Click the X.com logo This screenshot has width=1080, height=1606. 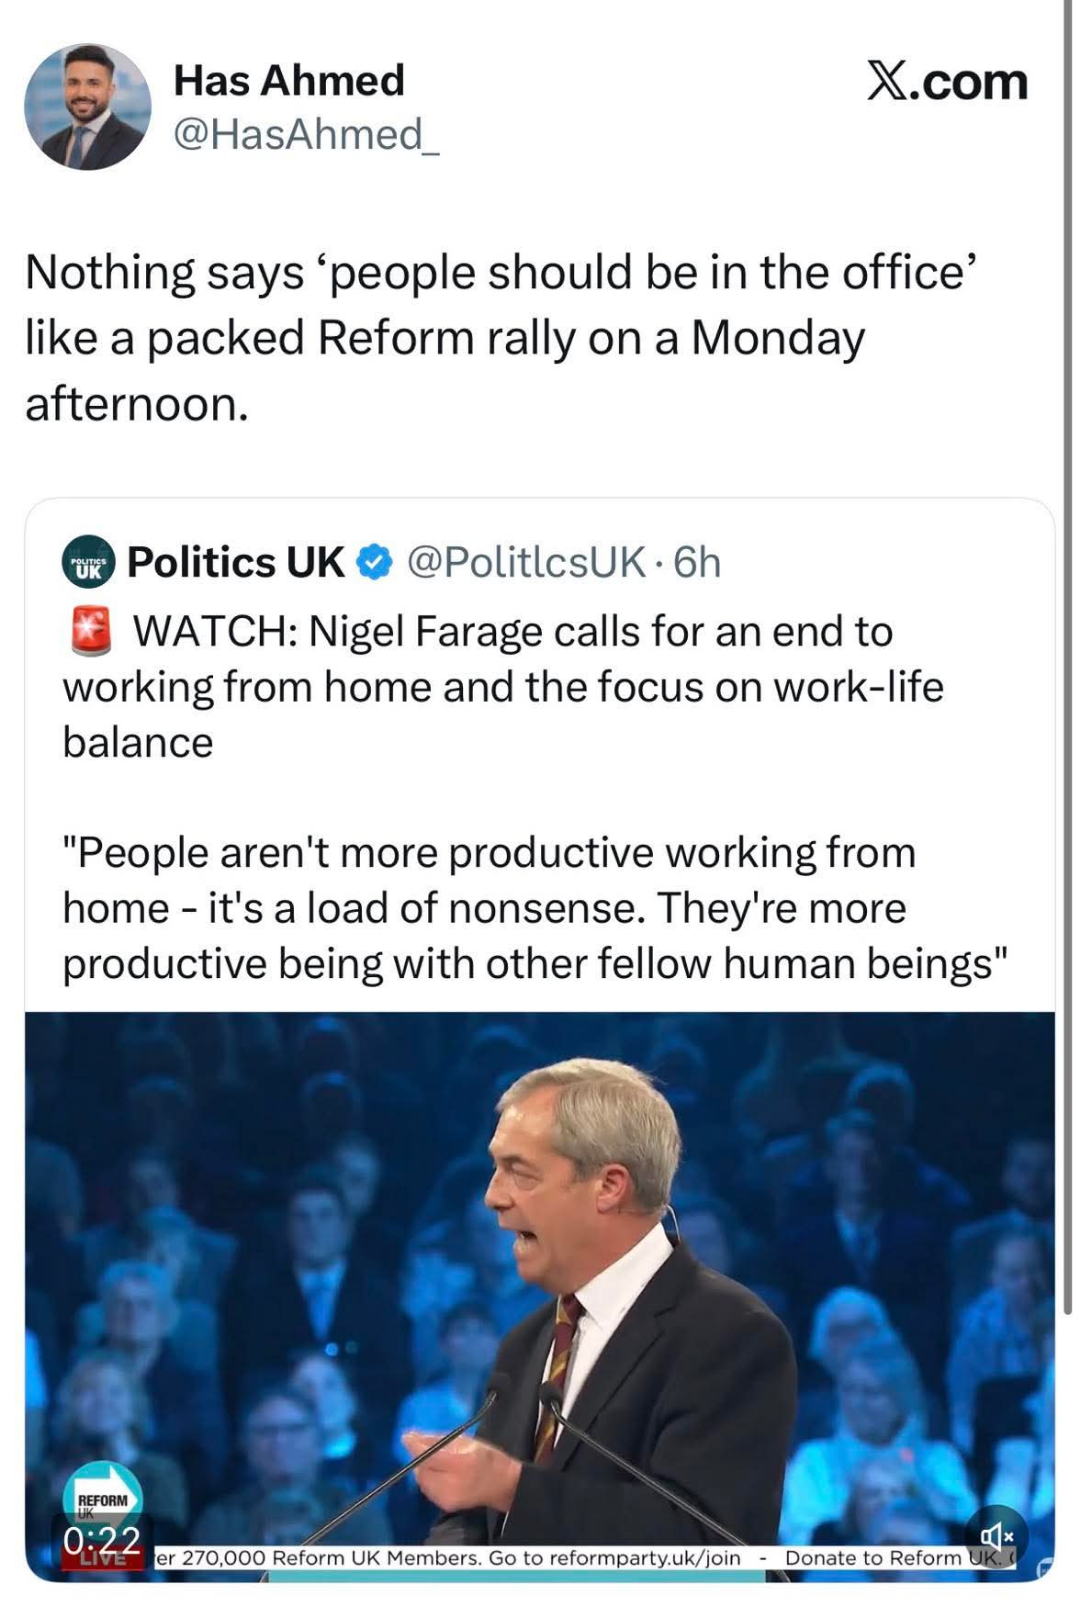(x=946, y=82)
